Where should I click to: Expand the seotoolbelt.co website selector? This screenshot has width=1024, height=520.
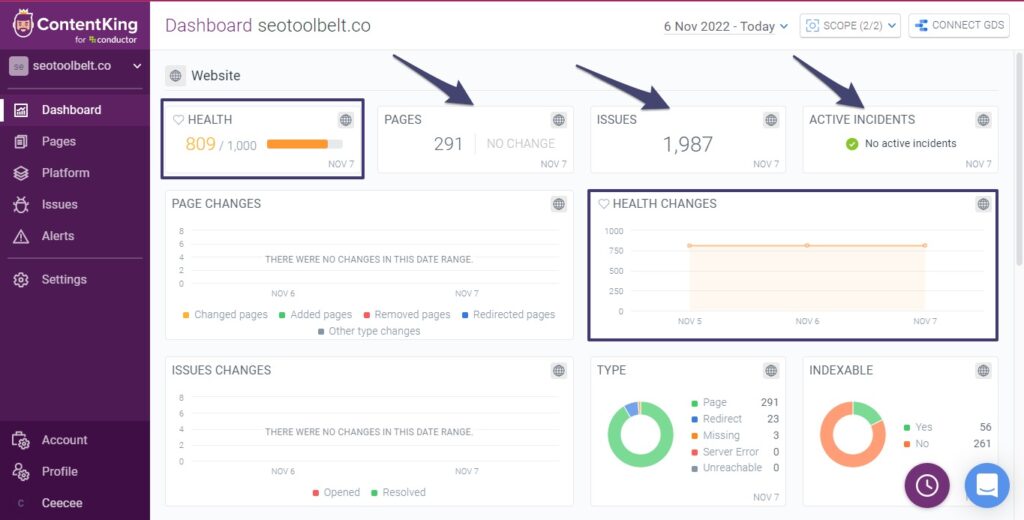pyautogui.click(x=75, y=66)
